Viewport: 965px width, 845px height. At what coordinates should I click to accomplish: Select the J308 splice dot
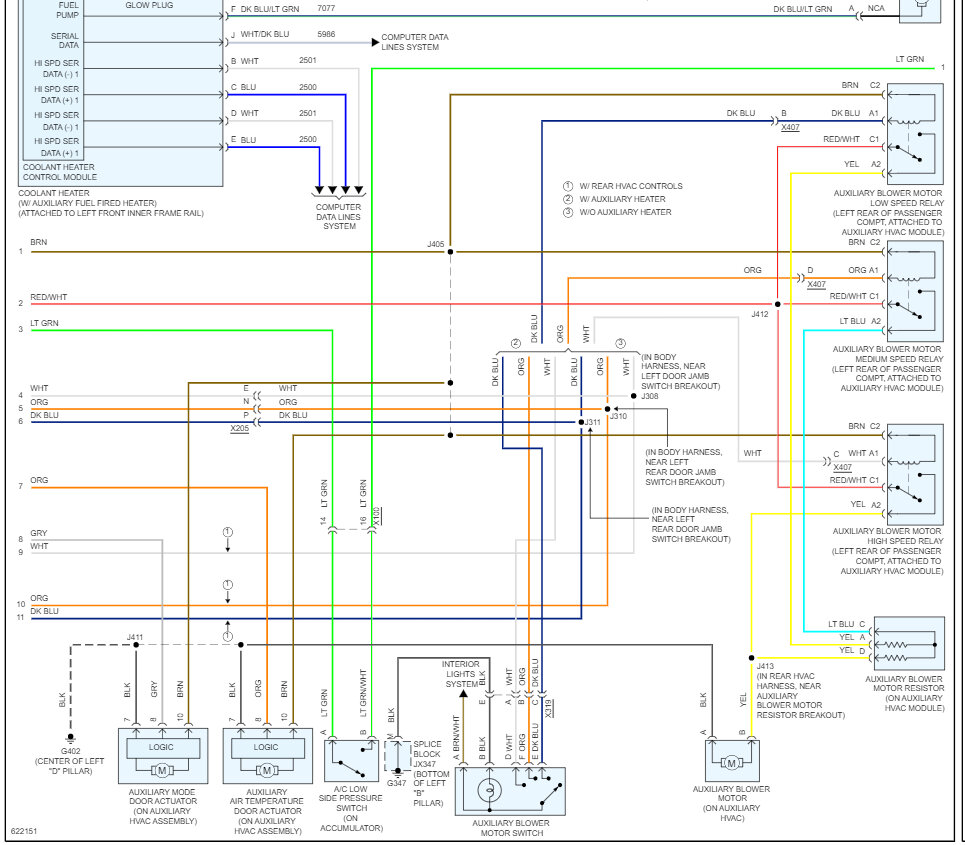click(x=634, y=396)
